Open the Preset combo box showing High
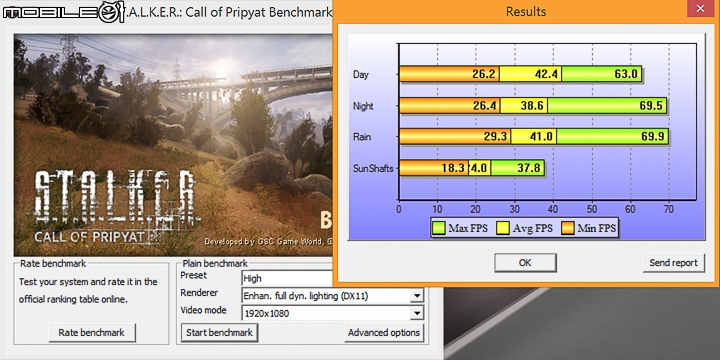Image resolution: width=720 pixels, height=360 pixels. 287,278
